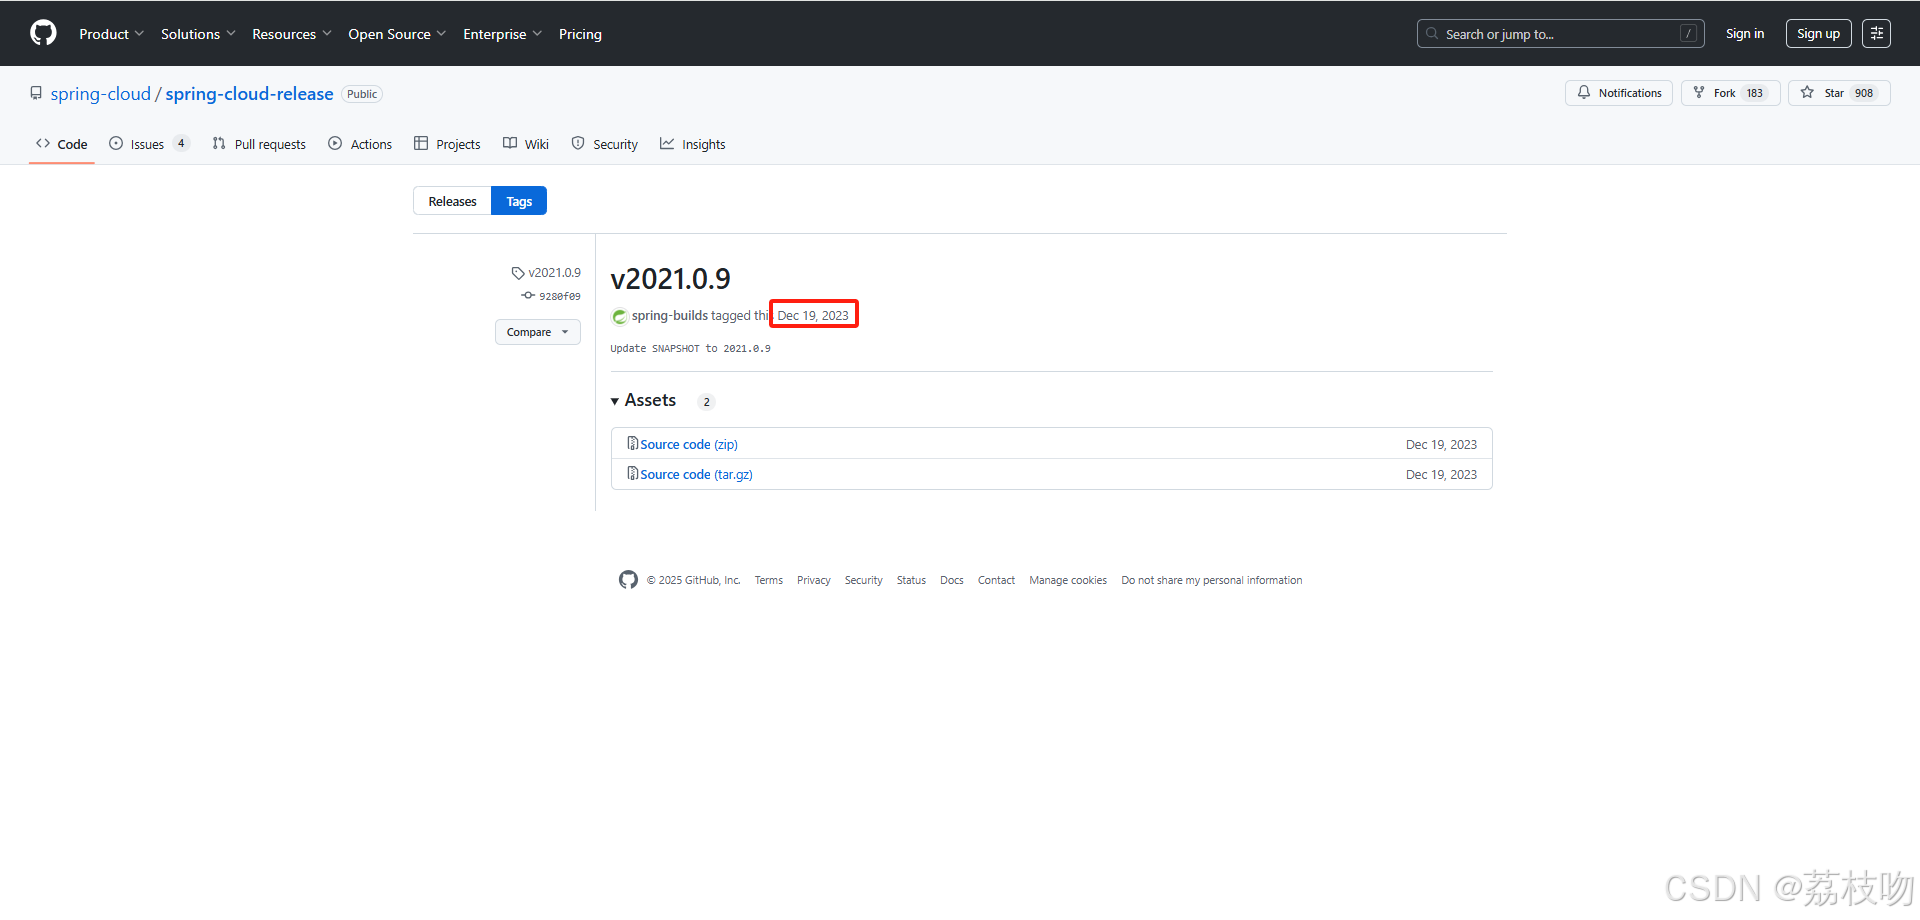Open the Security tab
The width and height of the screenshot is (1920, 920).
604,144
